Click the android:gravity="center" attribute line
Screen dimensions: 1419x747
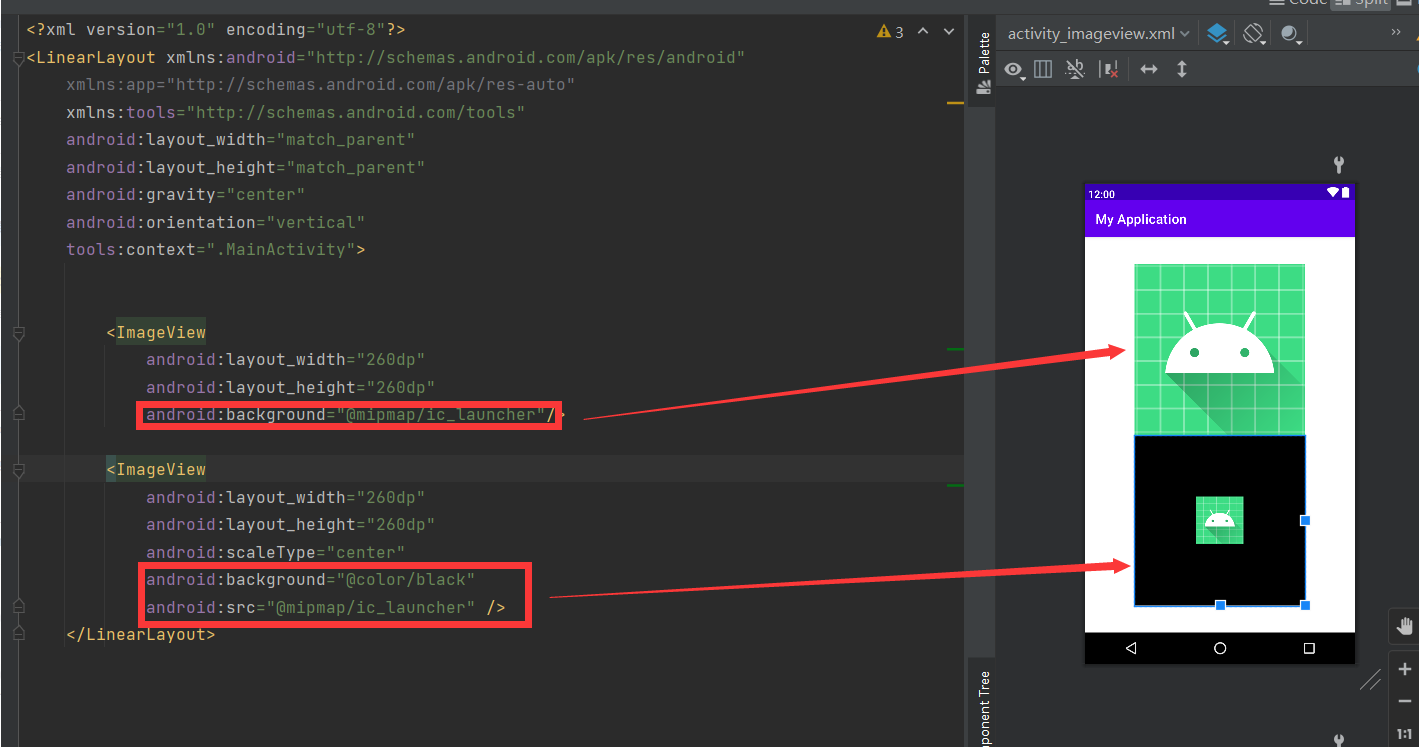[x=186, y=194]
